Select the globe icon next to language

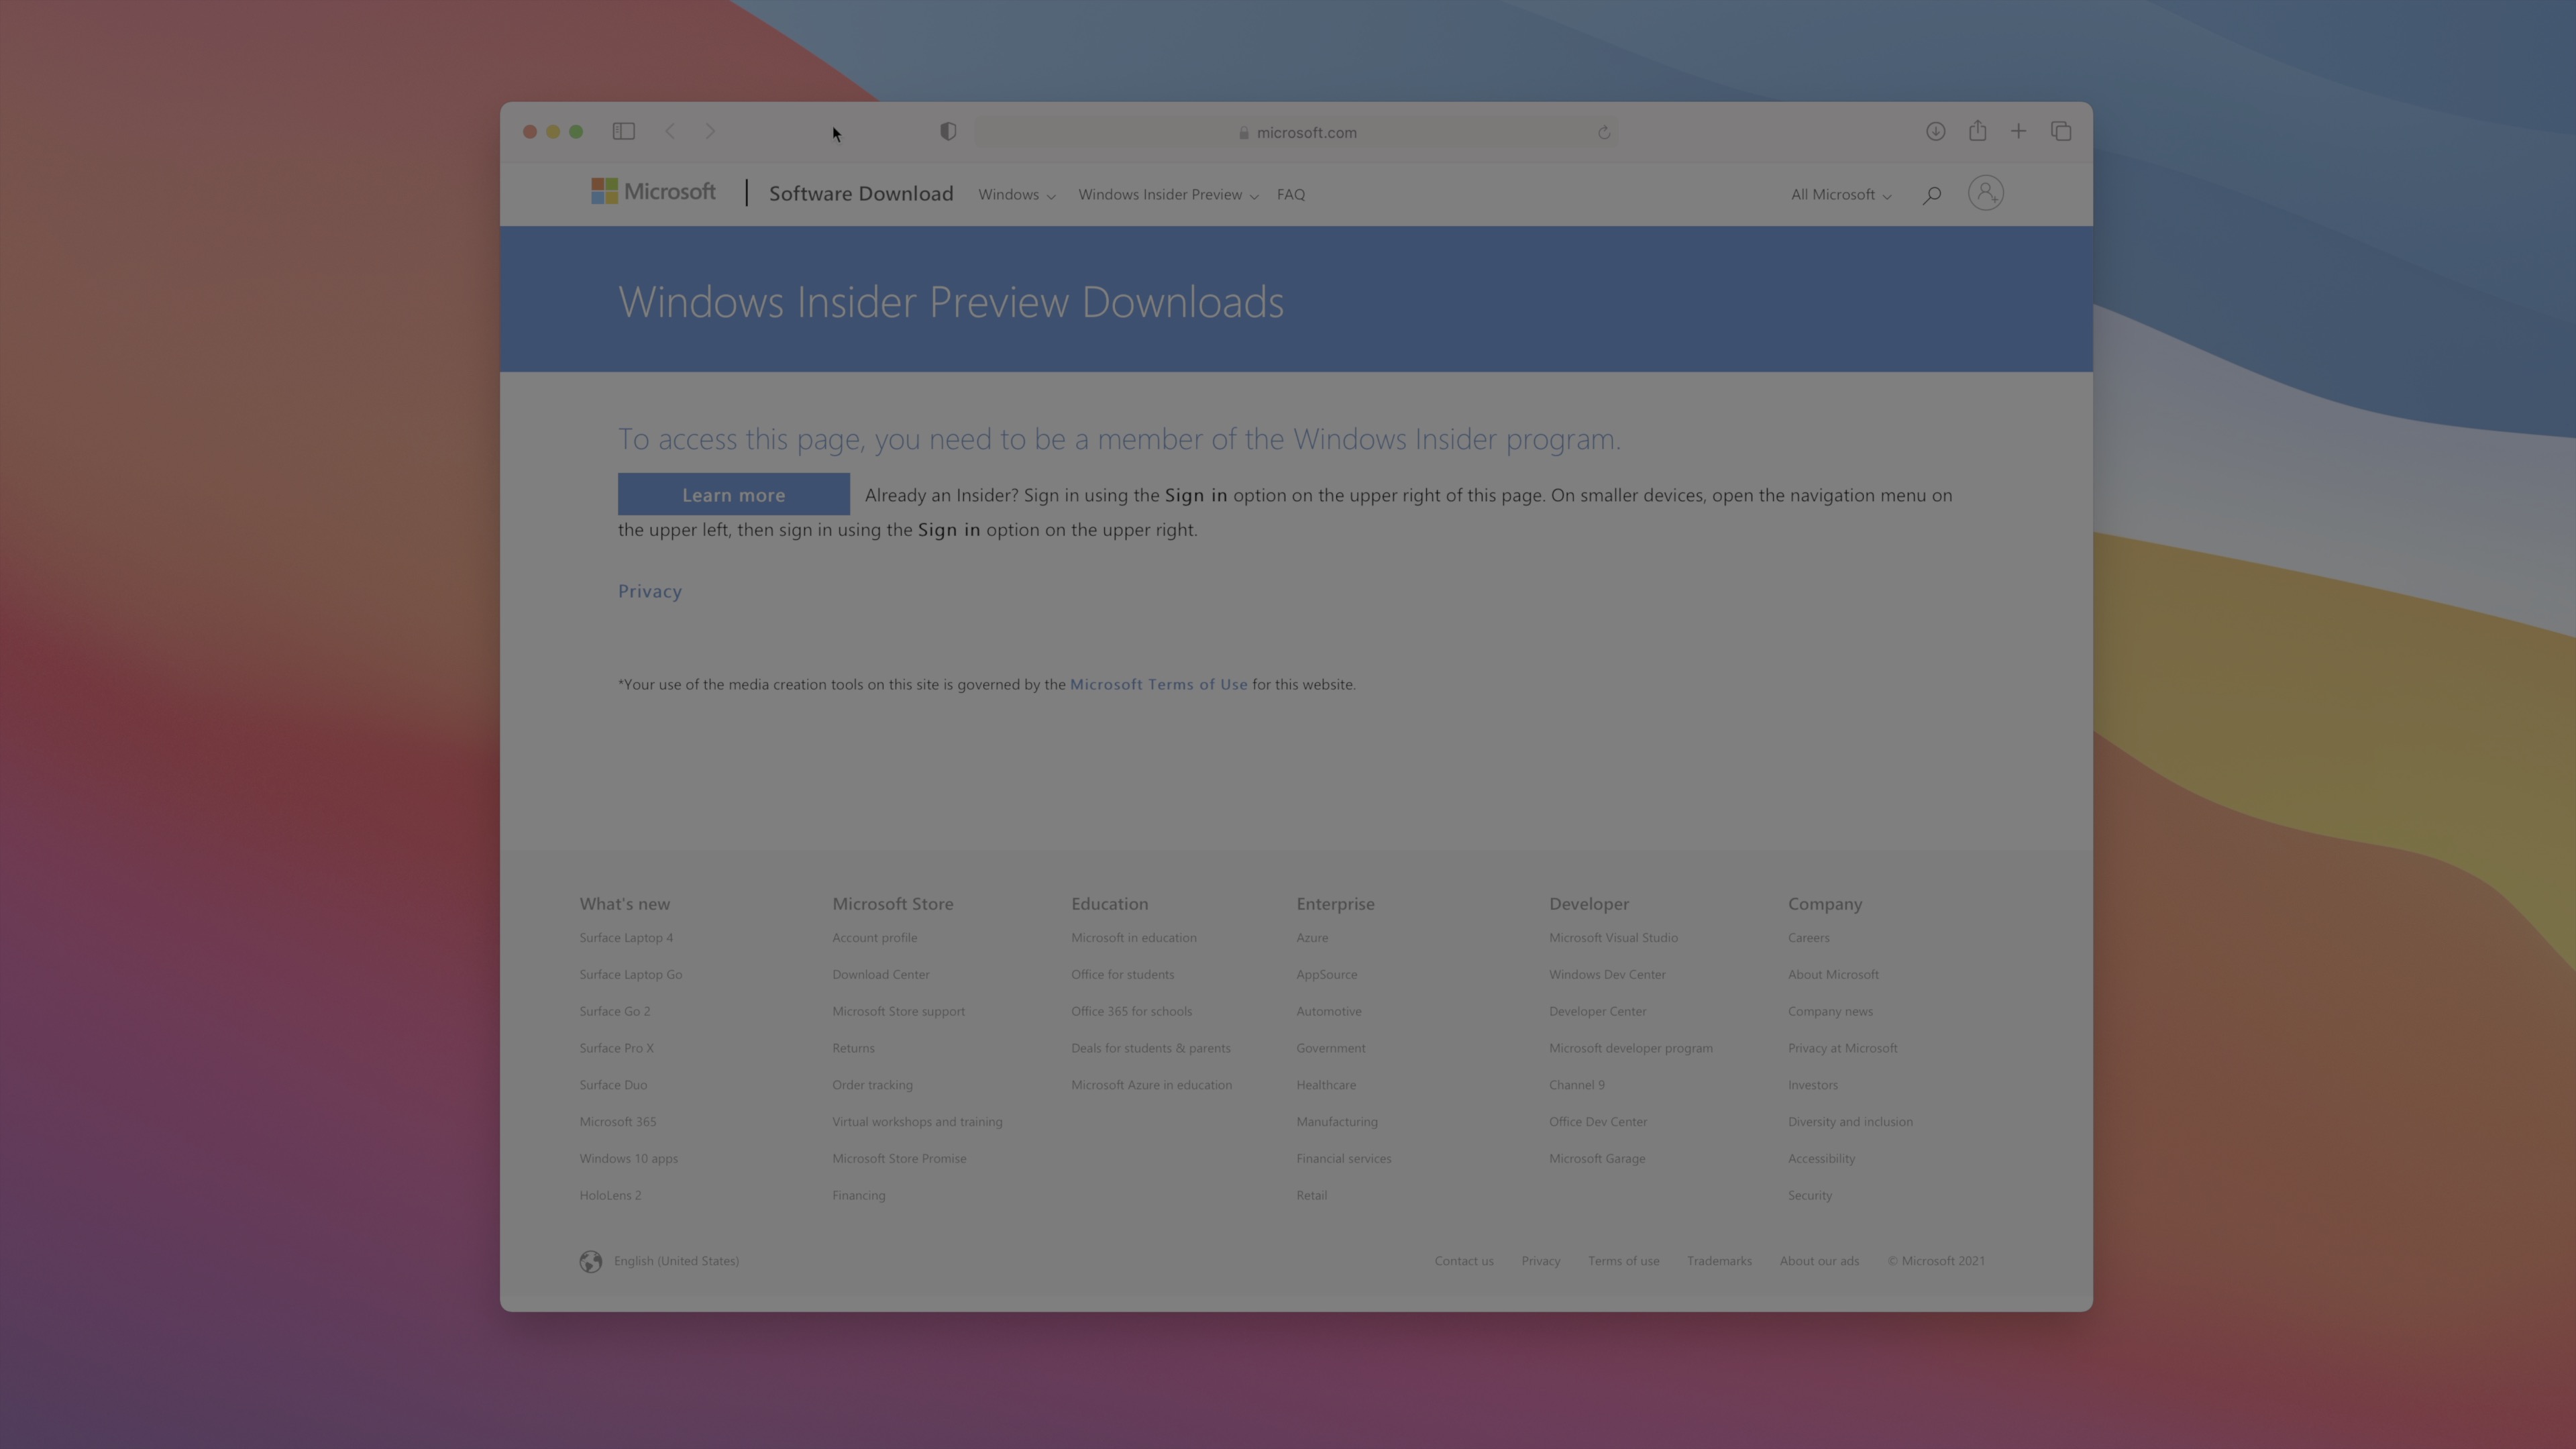(590, 1261)
